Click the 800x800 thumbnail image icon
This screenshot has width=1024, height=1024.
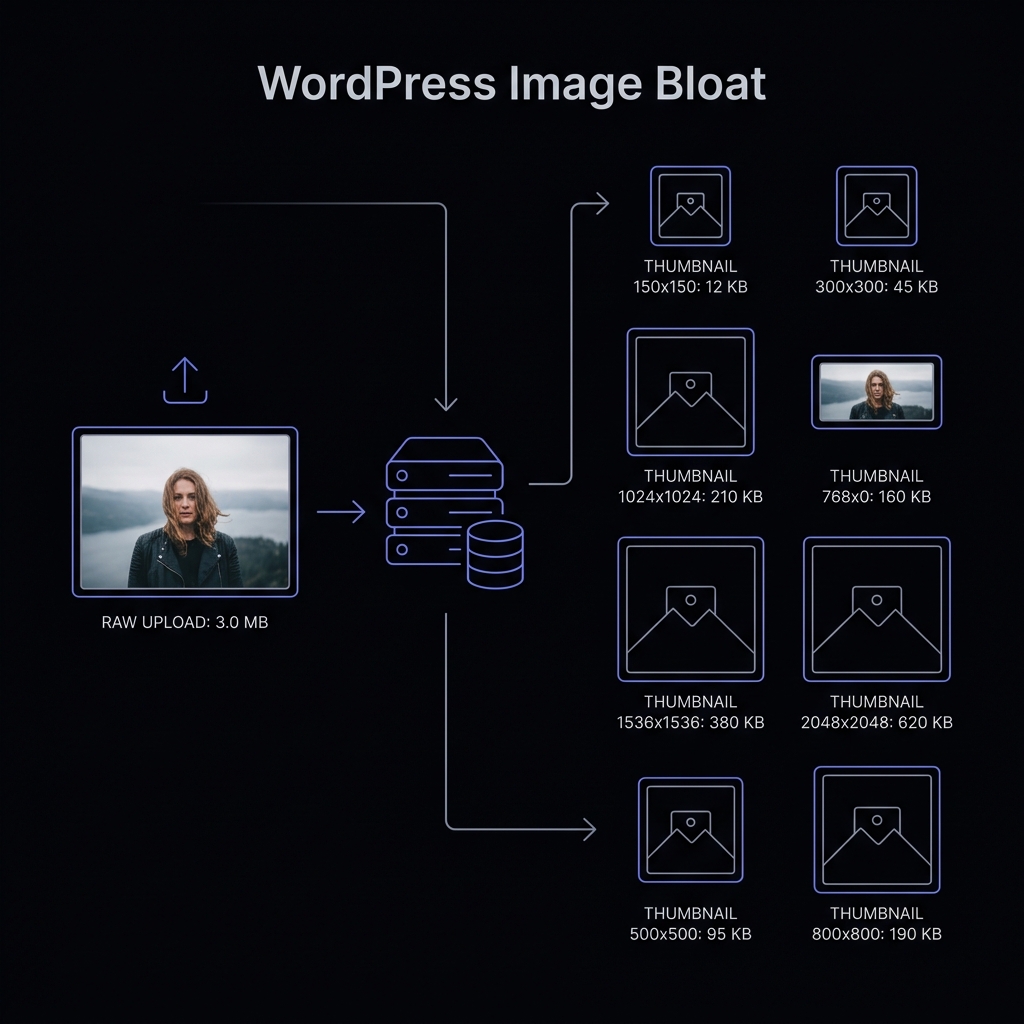876,830
